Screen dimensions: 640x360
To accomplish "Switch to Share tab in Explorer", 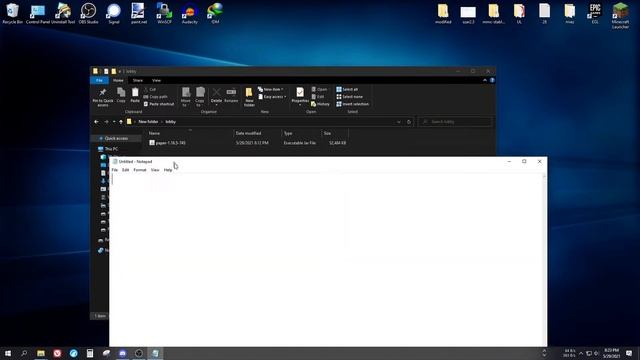I will [138, 80].
